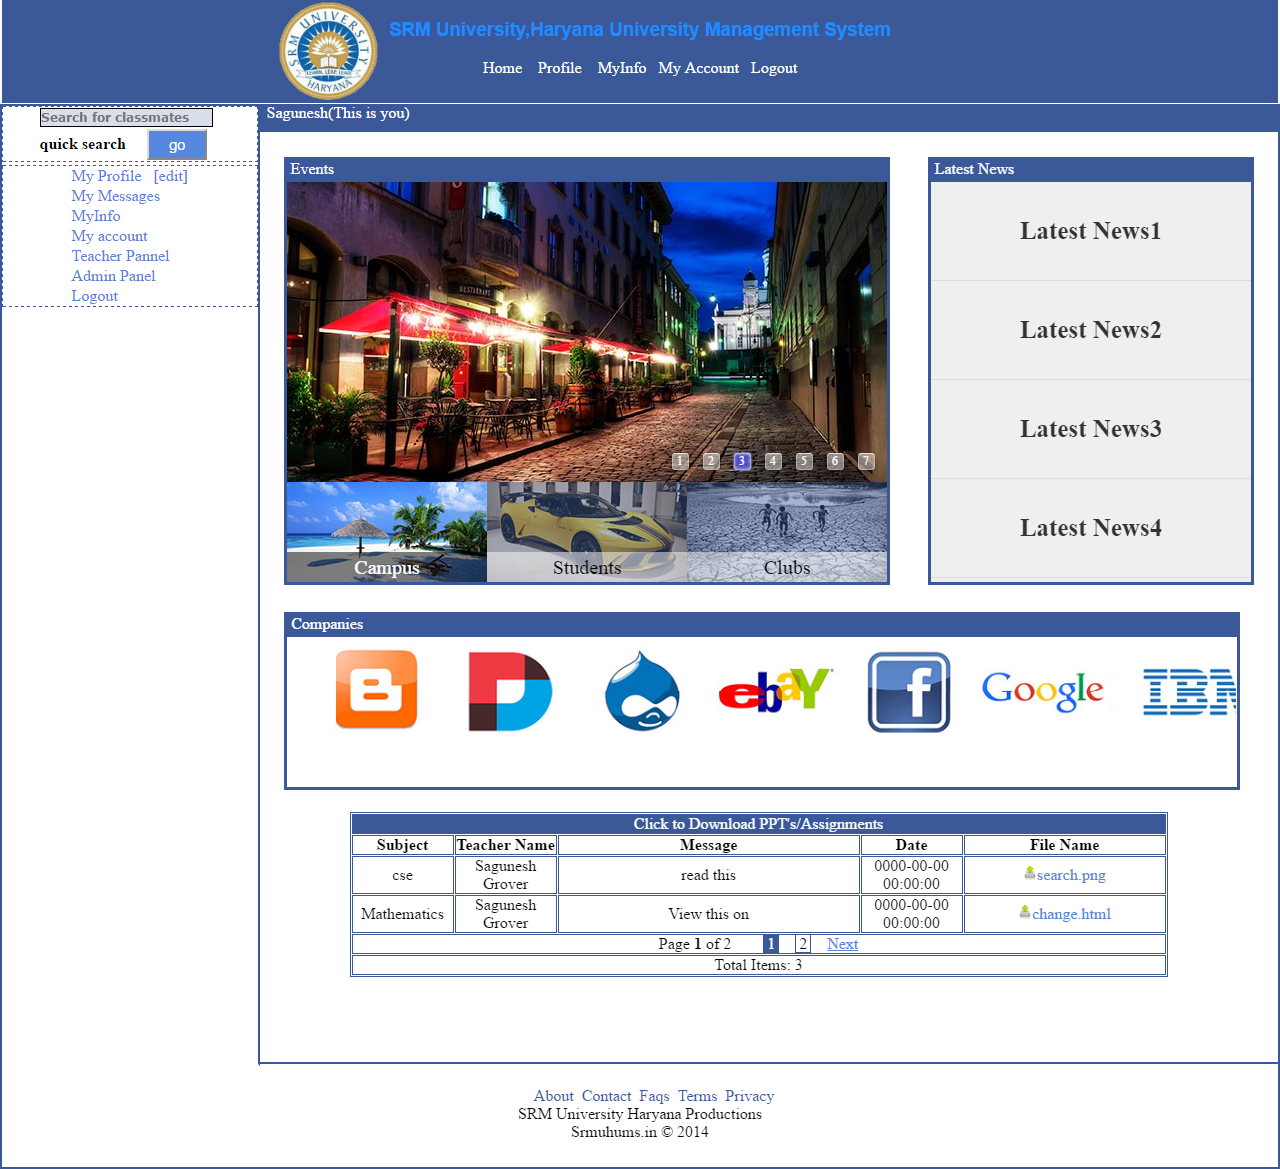1280x1169 pixels.
Task: Focus the Search for classmates field
Action: 126,117
